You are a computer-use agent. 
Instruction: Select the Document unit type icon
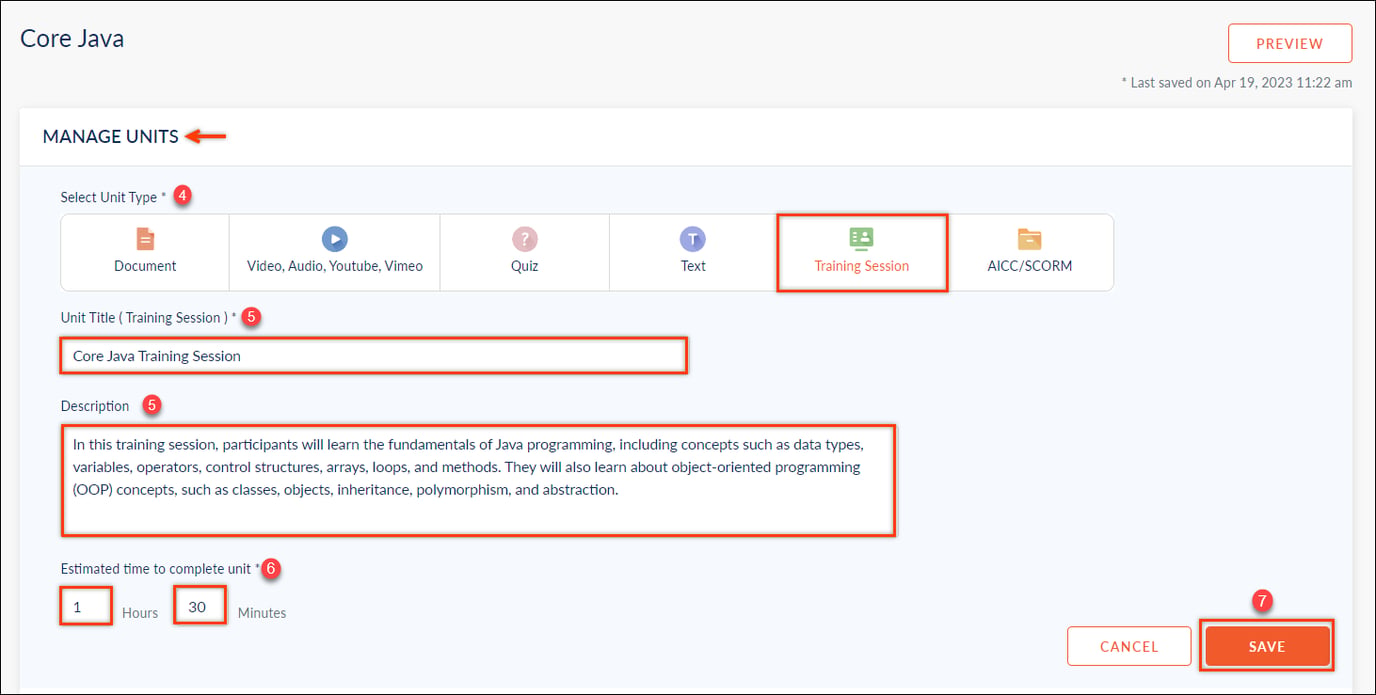145,239
